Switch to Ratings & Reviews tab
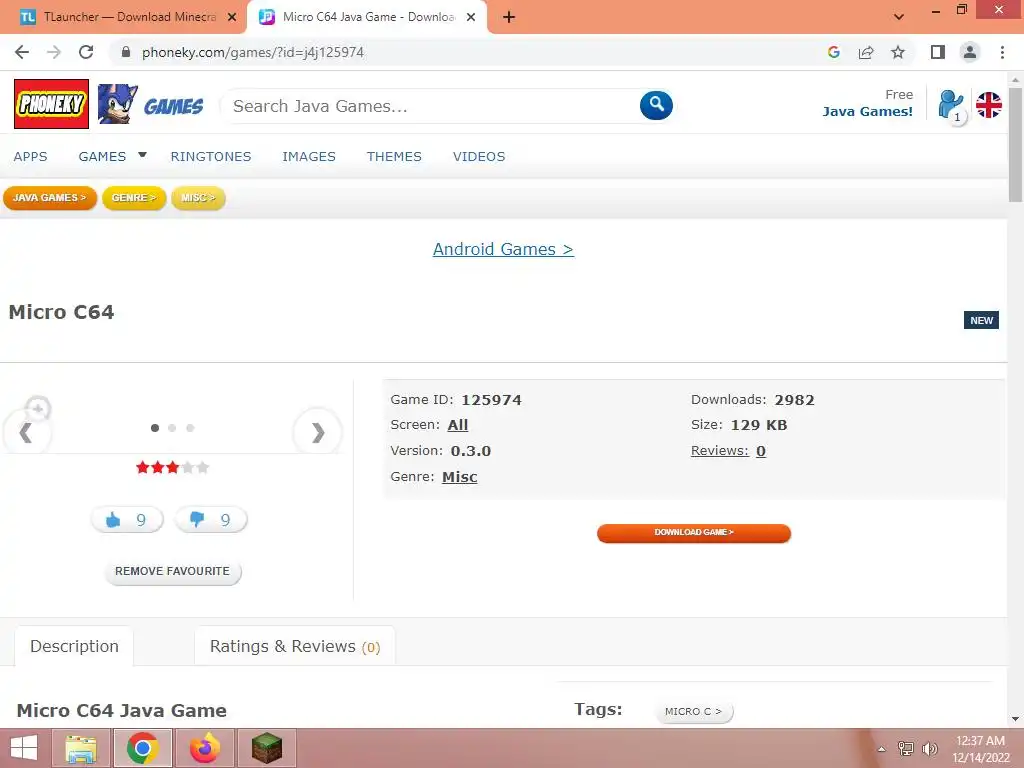 (x=295, y=647)
